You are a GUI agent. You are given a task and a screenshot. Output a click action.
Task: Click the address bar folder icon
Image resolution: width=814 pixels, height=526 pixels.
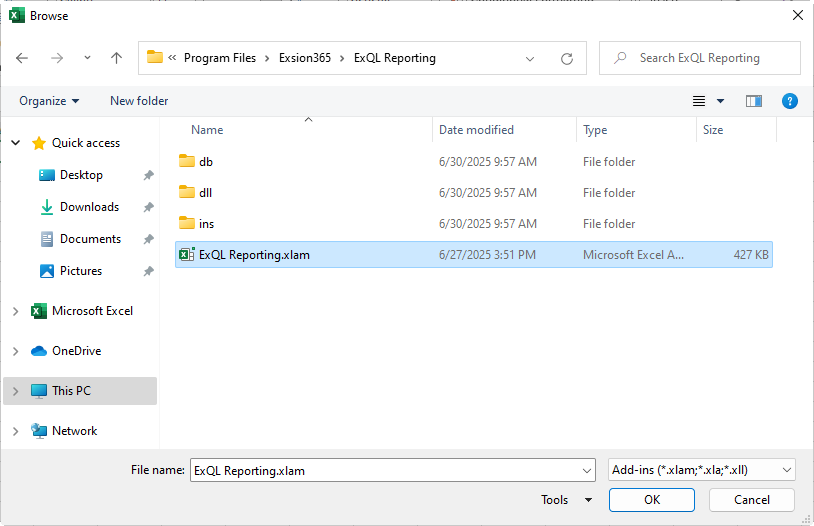coord(155,57)
